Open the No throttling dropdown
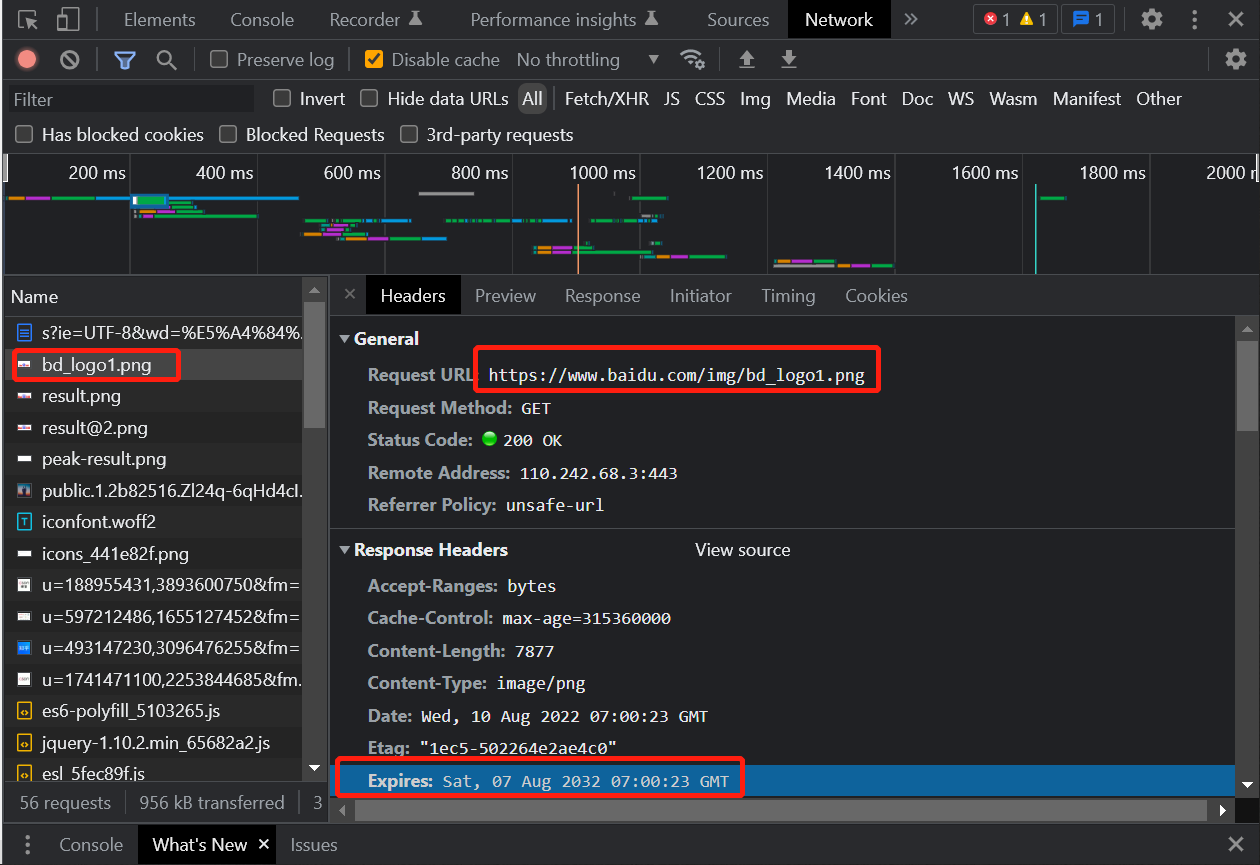This screenshot has width=1260, height=865. pos(588,60)
